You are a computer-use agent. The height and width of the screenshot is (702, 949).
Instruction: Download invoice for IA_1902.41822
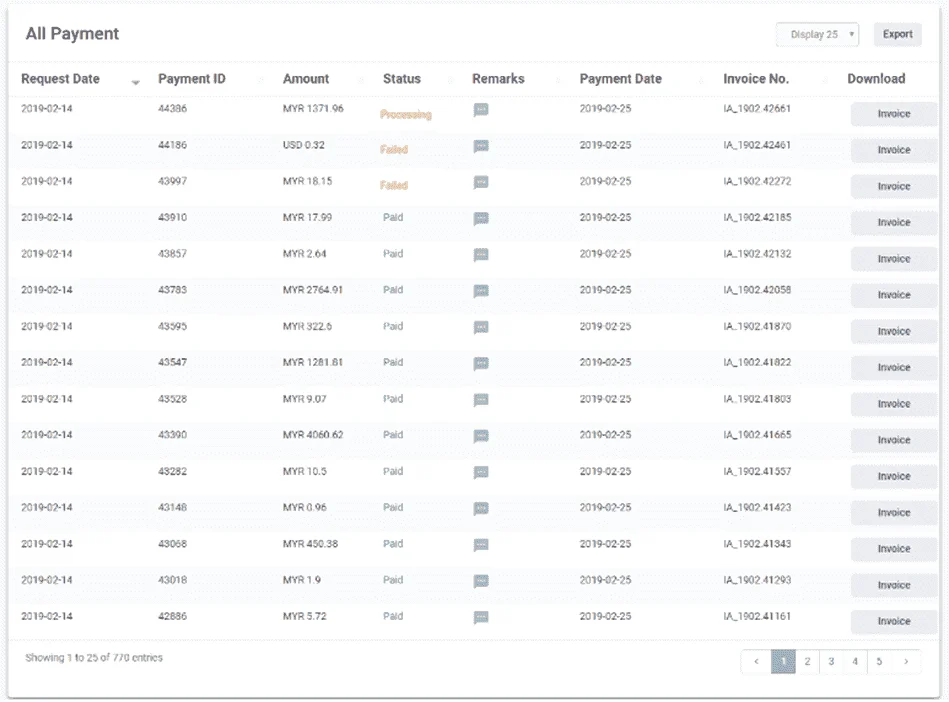click(893, 367)
